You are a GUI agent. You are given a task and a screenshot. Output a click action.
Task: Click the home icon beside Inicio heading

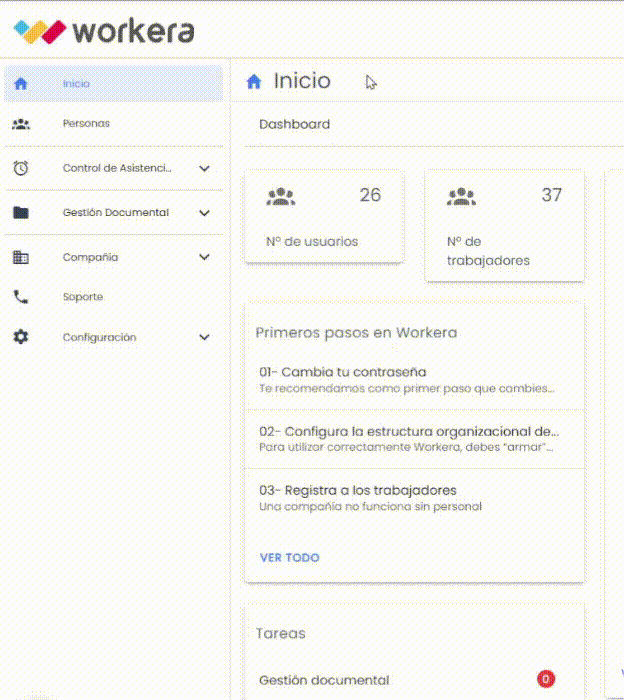pos(254,82)
